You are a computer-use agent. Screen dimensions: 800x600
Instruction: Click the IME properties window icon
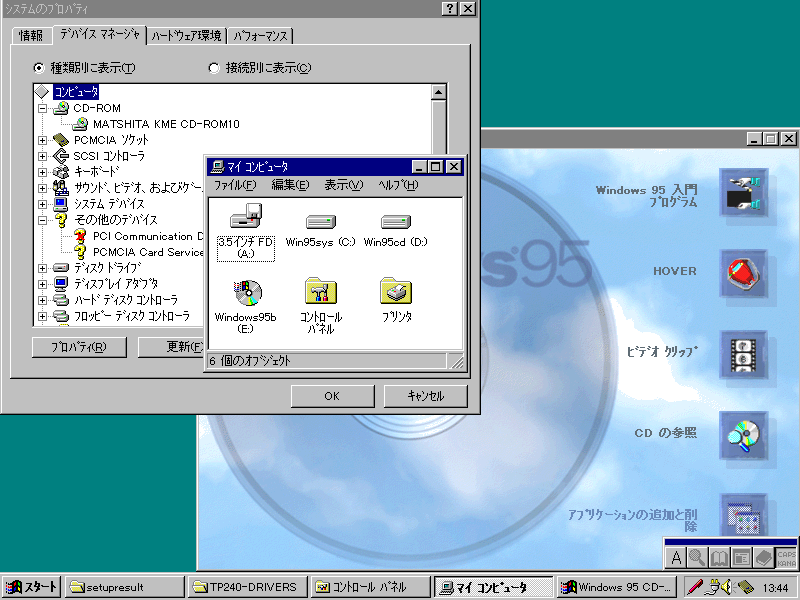(741, 557)
